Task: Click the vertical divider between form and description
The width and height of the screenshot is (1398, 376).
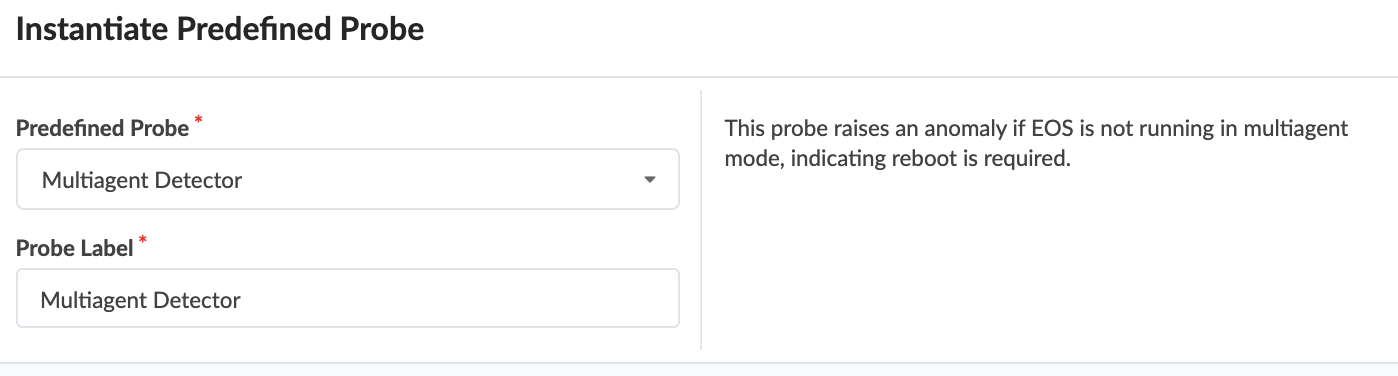Action: click(701, 220)
